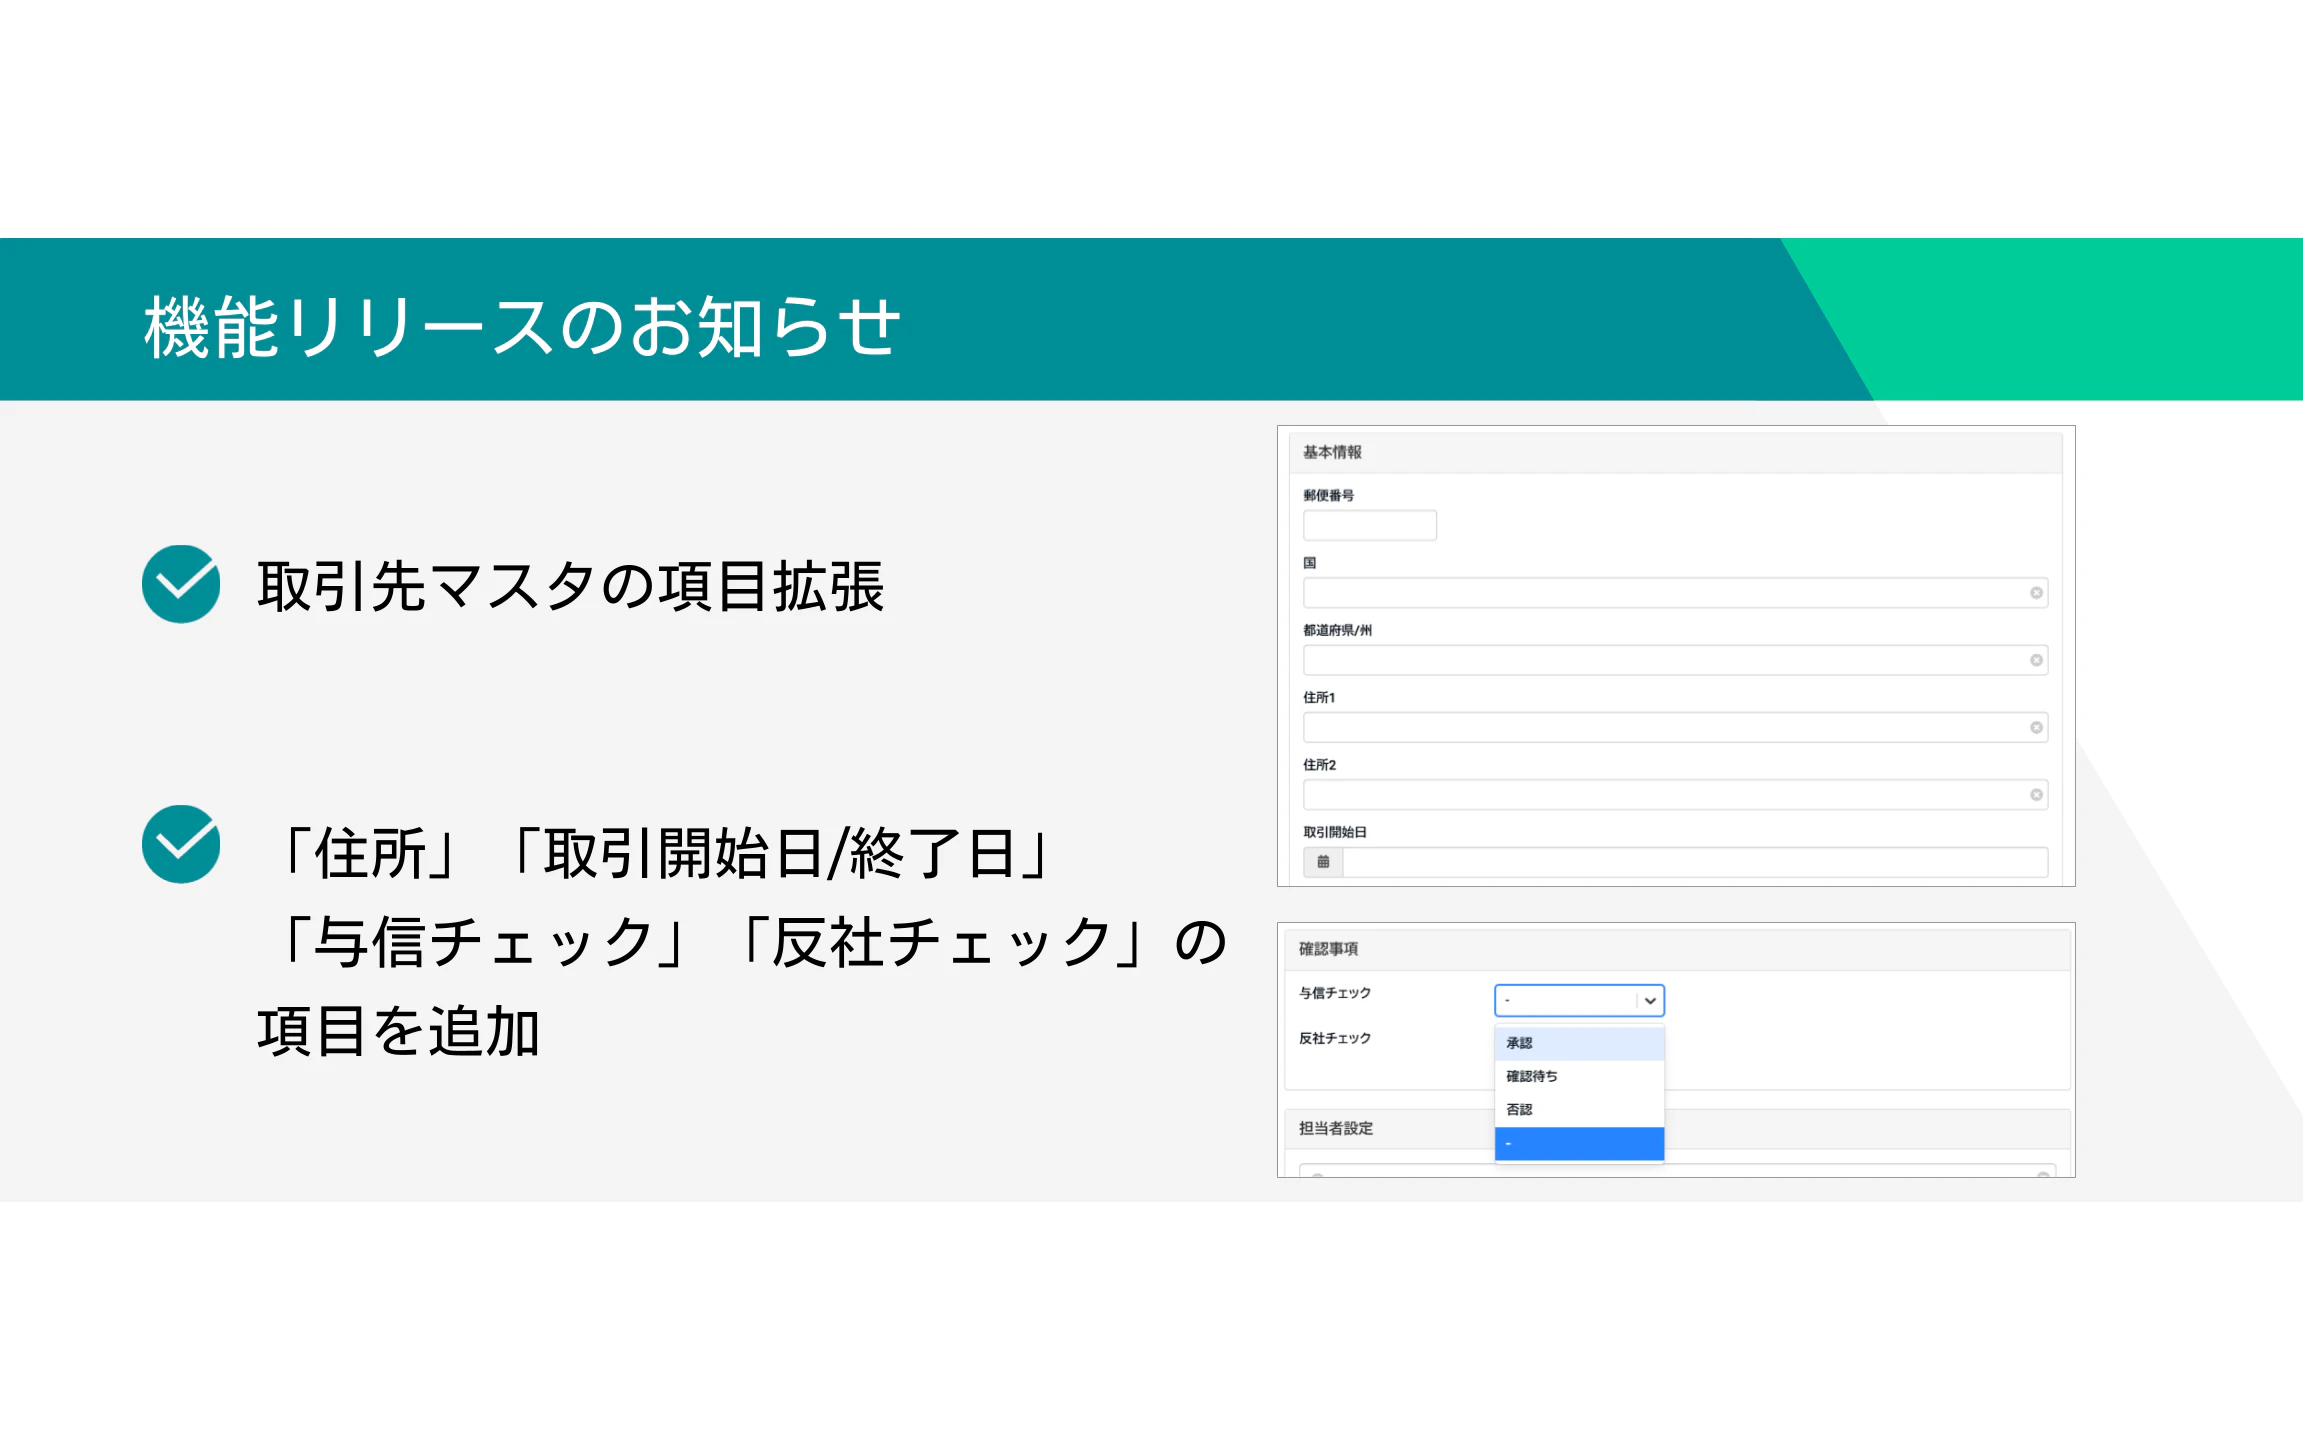The image size is (2303, 1440).
Task: Click into the 住所1 text field
Action: (1660, 727)
